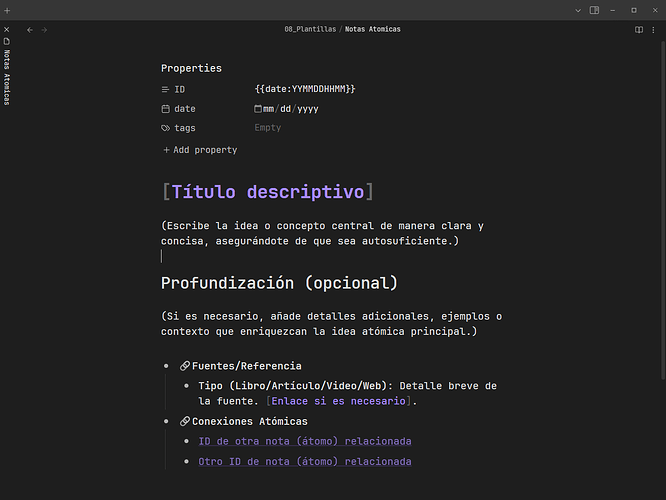Click the Notas Atomicas title breadcrumb
Viewport: 666px width, 500px height.
click(x=373, y=29)
